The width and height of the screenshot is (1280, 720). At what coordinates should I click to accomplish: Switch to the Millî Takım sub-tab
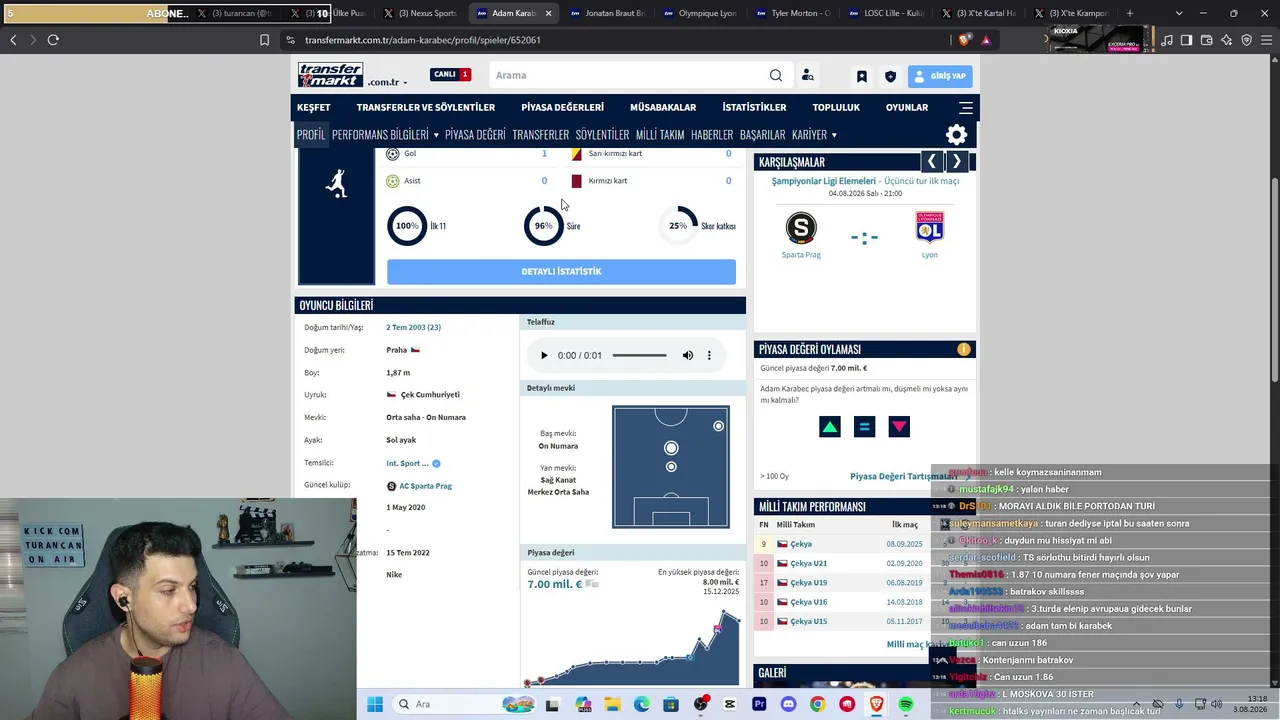pyautogui.click(x=660, y=135)
